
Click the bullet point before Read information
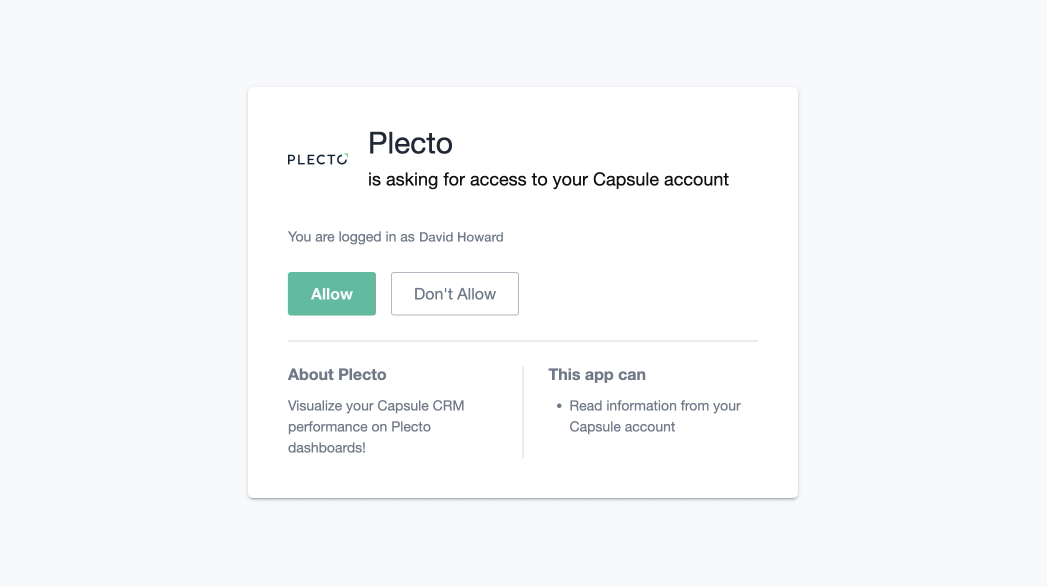coord(559,407)
